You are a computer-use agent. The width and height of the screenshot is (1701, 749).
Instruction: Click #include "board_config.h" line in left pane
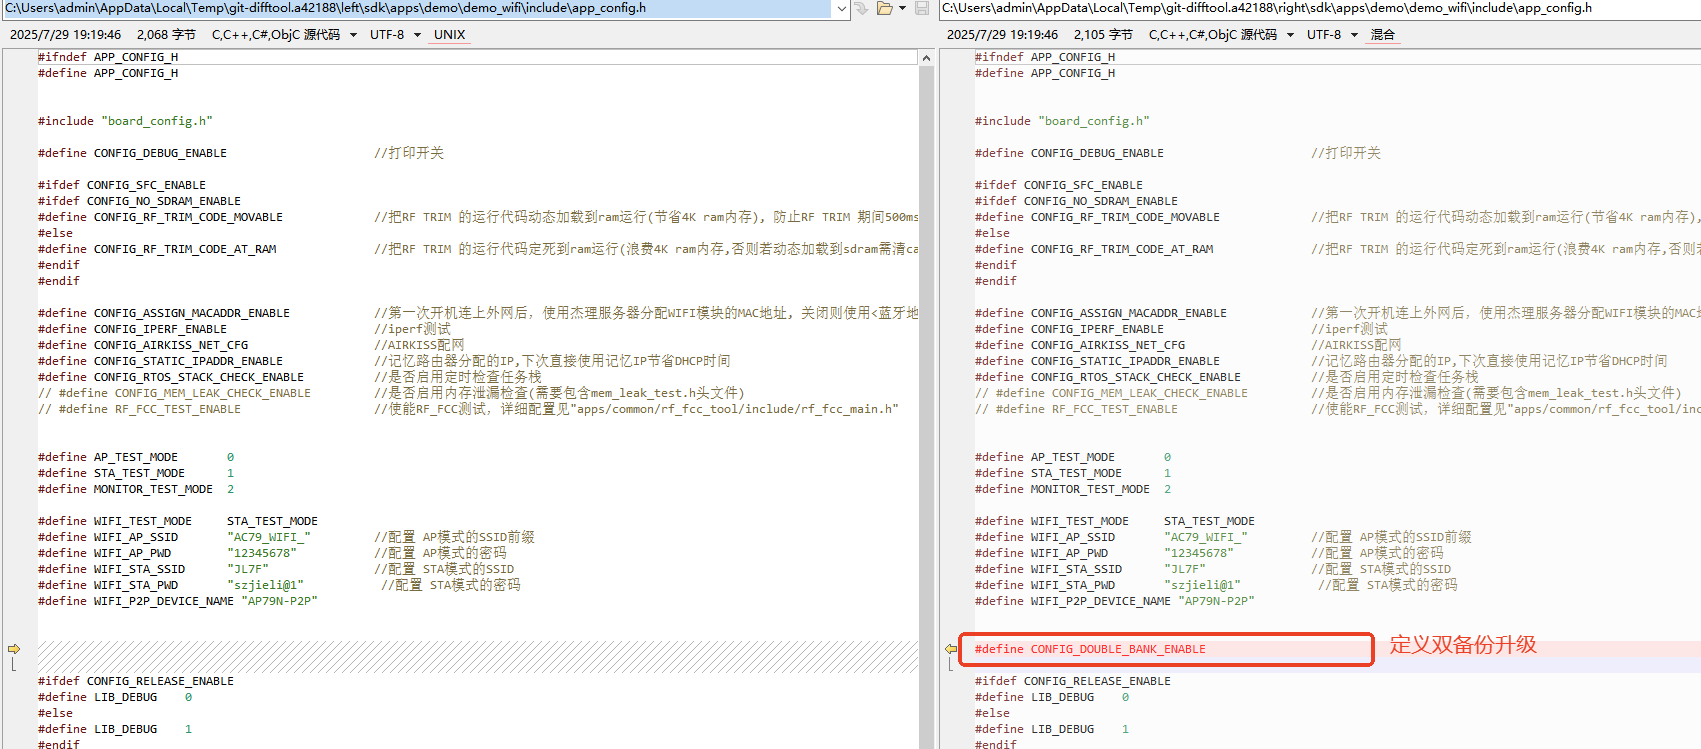coord(125,121)
